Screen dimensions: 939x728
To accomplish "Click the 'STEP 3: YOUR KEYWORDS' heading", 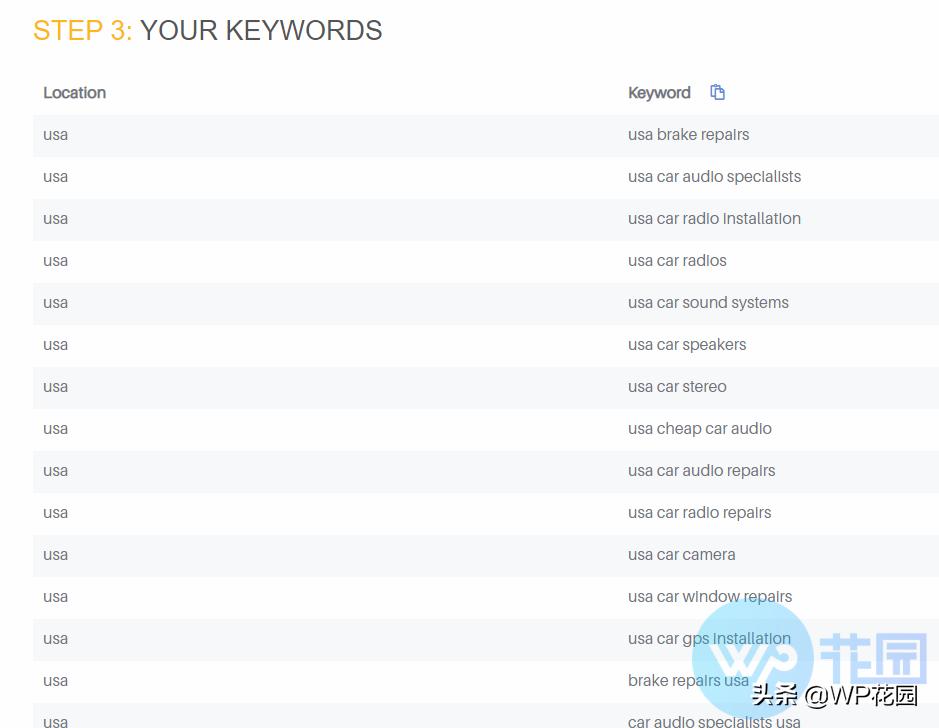I will [x=207, y=31].
